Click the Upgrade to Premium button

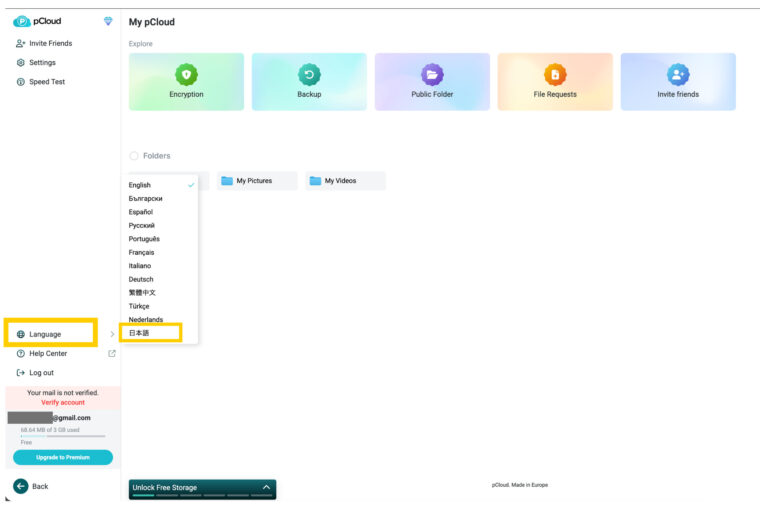coord(63,457)
